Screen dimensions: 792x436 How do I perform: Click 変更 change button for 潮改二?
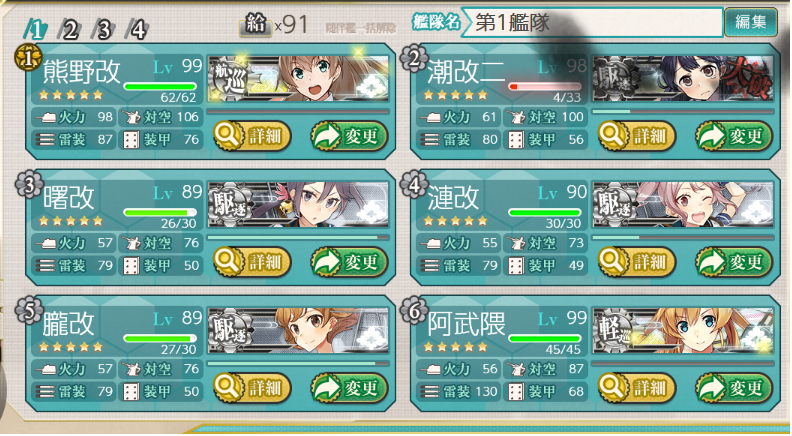734,136
